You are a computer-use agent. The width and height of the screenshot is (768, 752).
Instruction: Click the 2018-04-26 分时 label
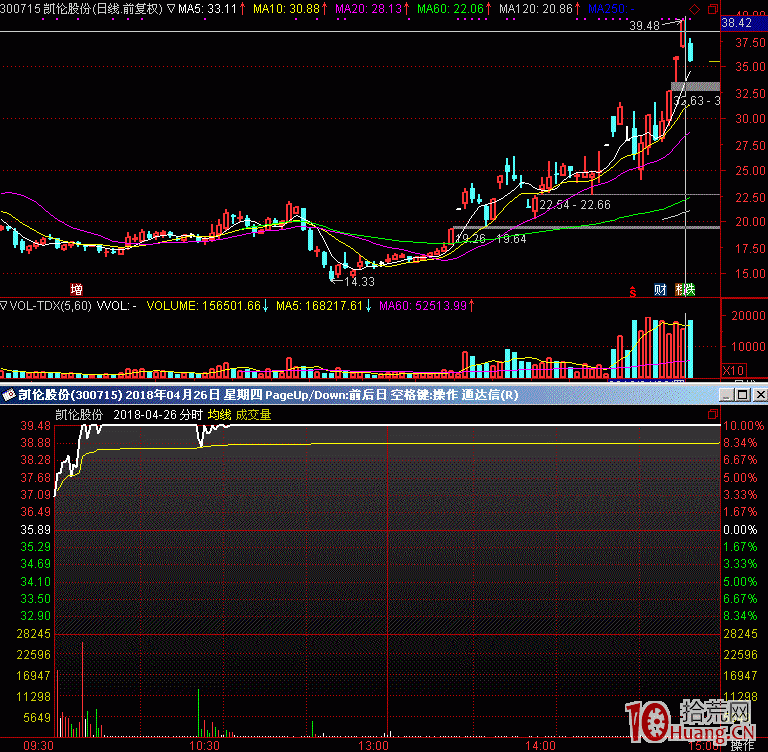pyautogui.click(x=158, y=415)
